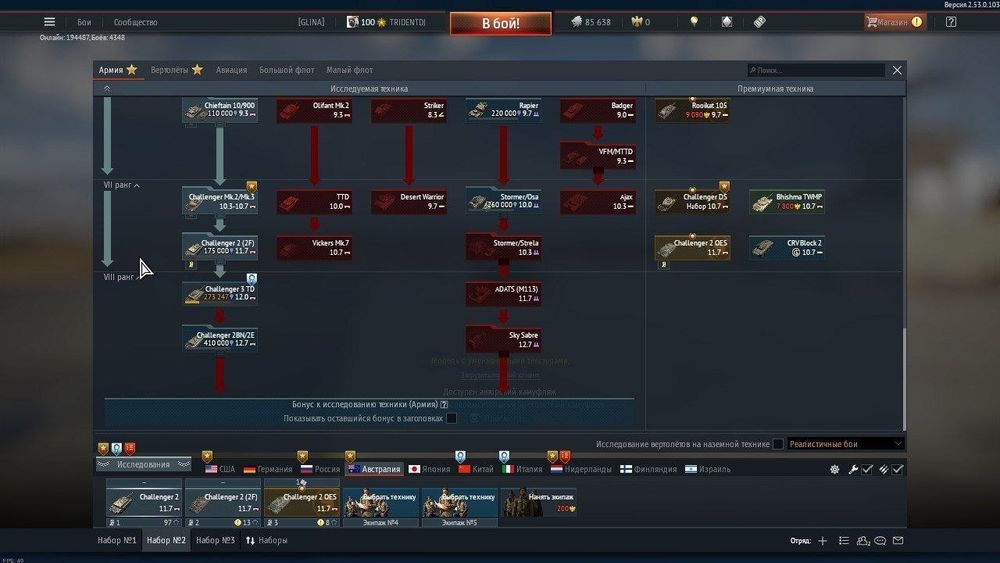Open the chat bubble icon

pyautogui.click(x=880, y=541)
